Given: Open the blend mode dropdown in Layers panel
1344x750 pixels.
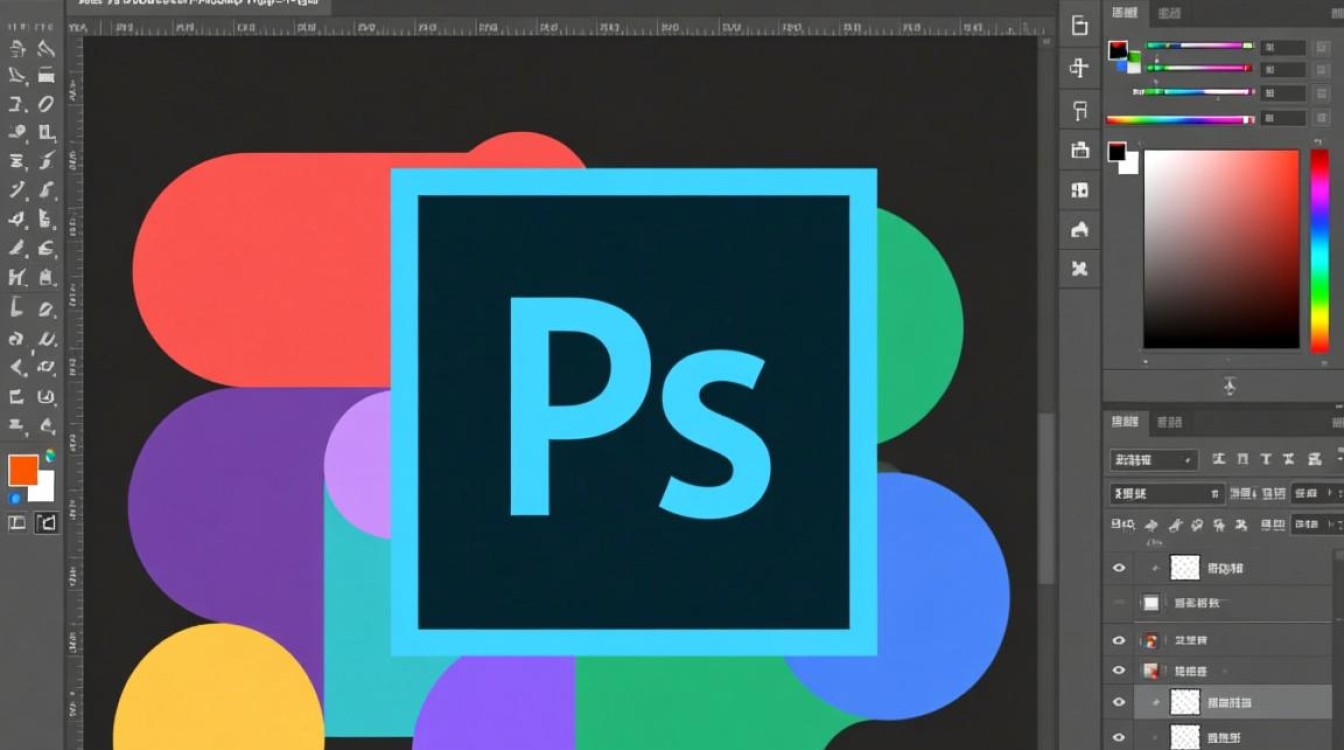Looking at the screenshot, I should point(1165,493).
